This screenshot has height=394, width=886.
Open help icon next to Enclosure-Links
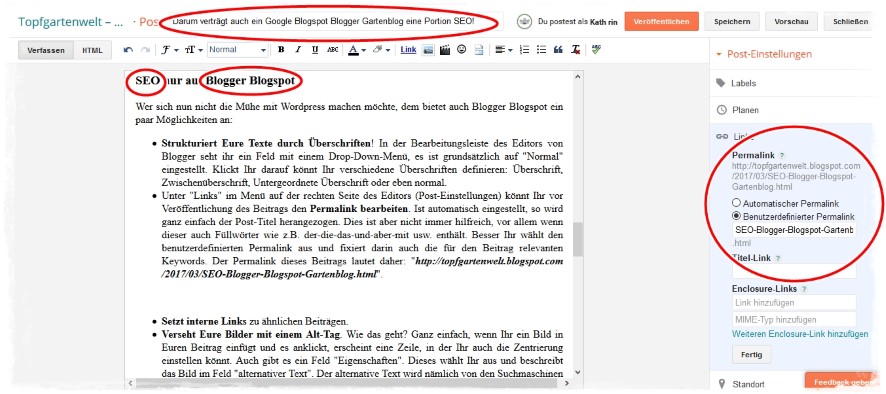pos(804,289)
